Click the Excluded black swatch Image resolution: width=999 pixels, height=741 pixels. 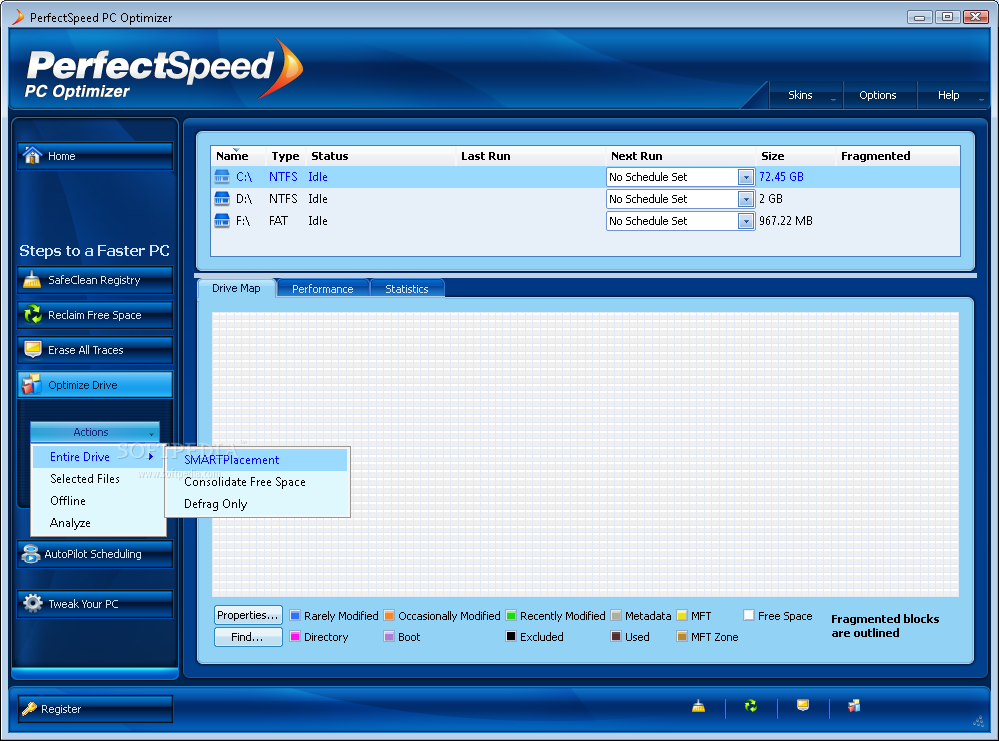coord(511,637)
